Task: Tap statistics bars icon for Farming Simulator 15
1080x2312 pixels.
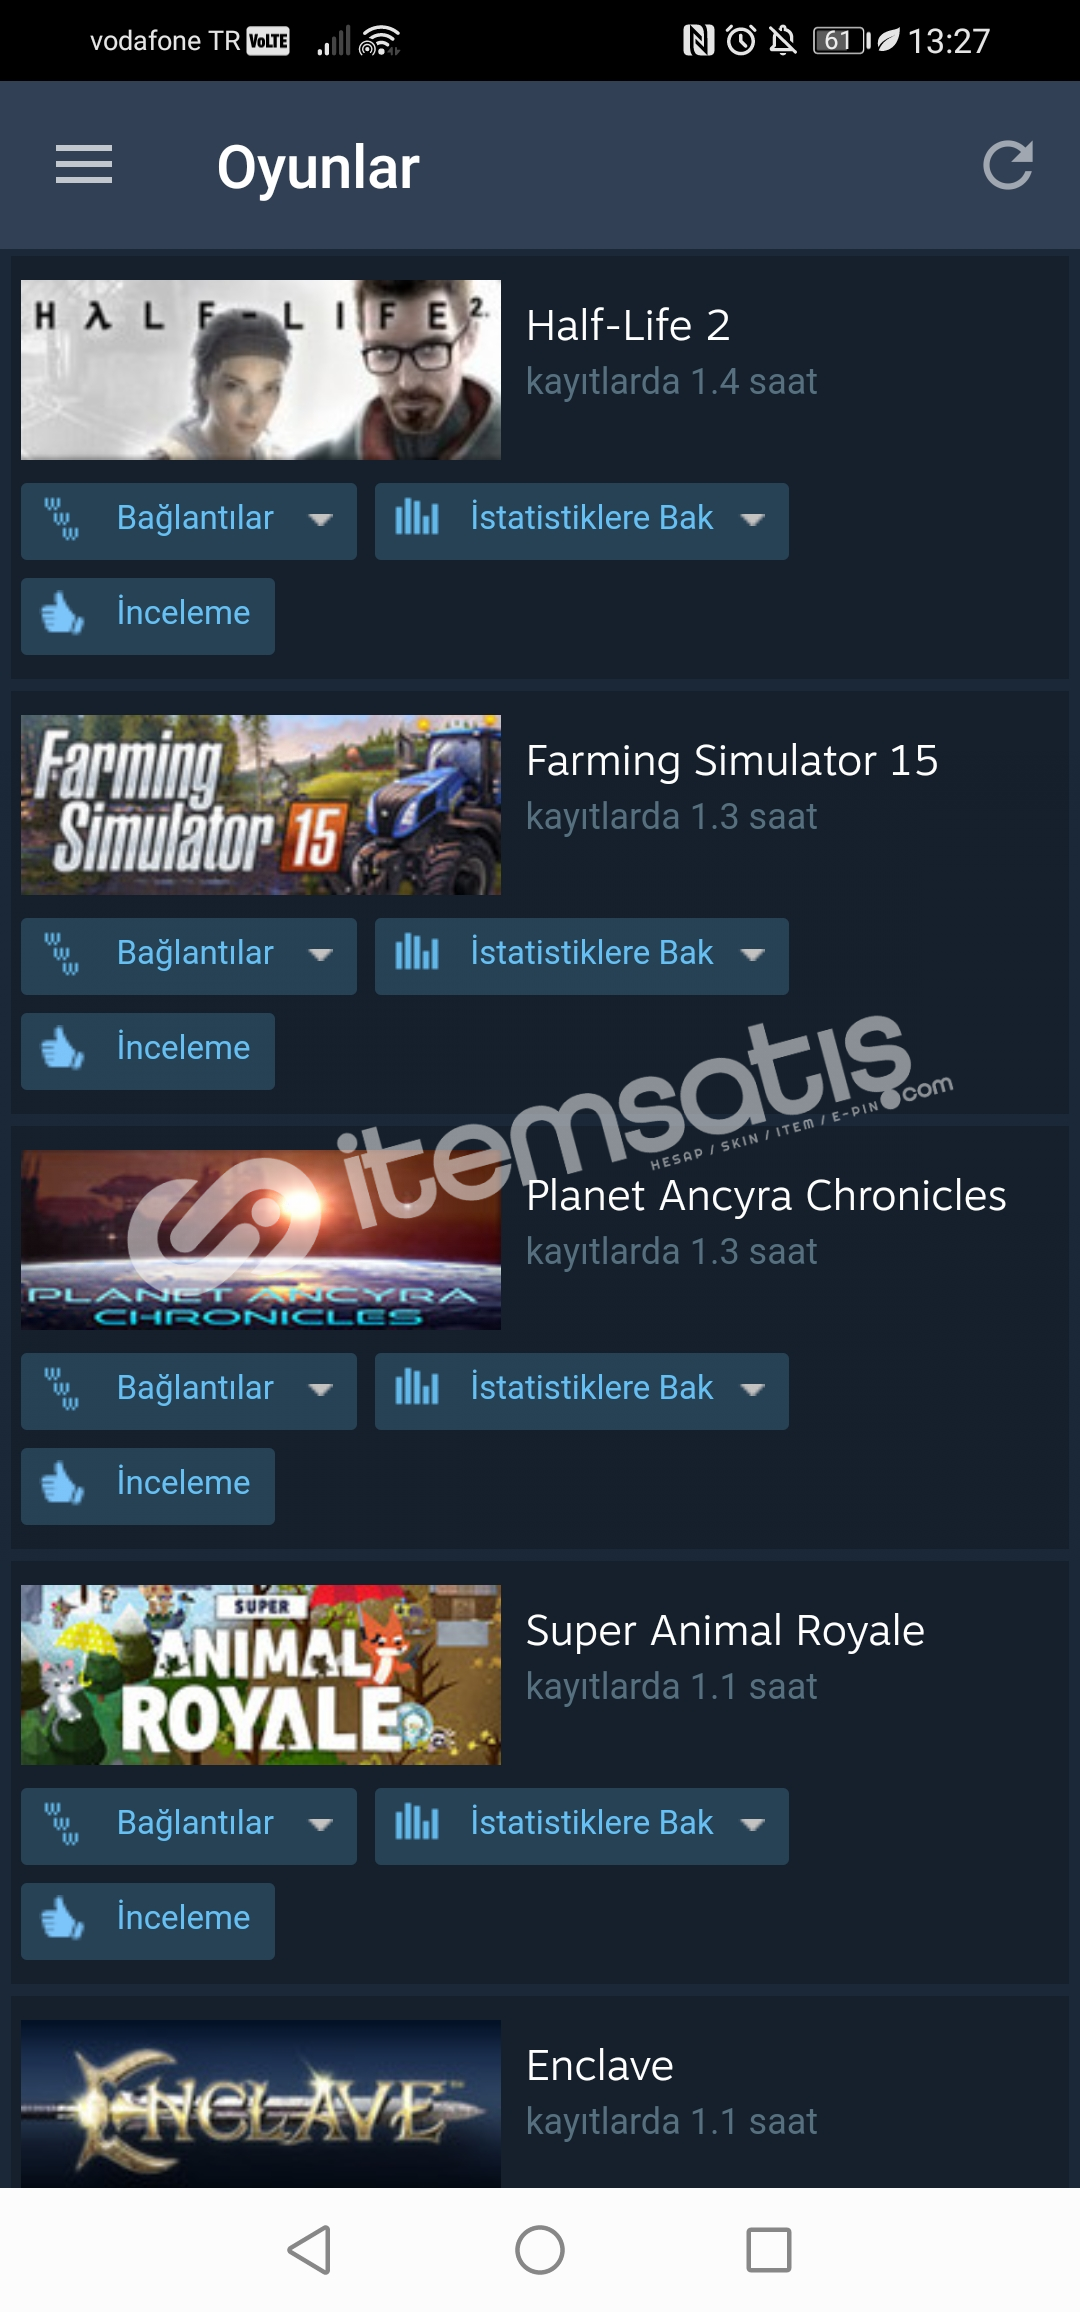Action: (417, 952)
